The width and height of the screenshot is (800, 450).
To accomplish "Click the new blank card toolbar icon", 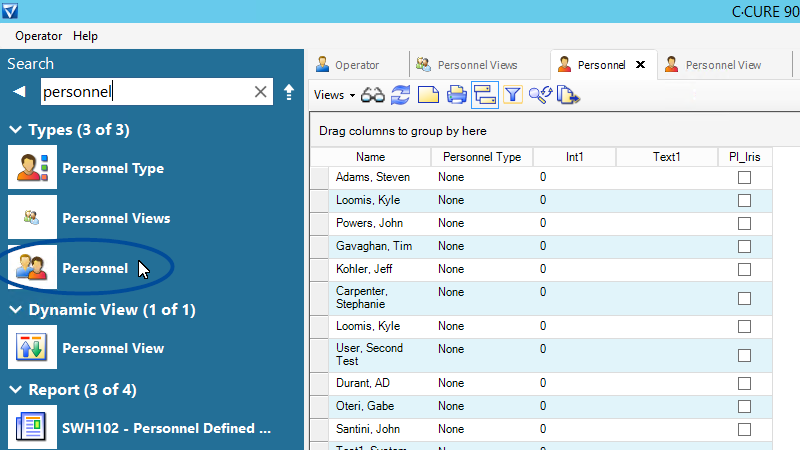I will point(428,95).
